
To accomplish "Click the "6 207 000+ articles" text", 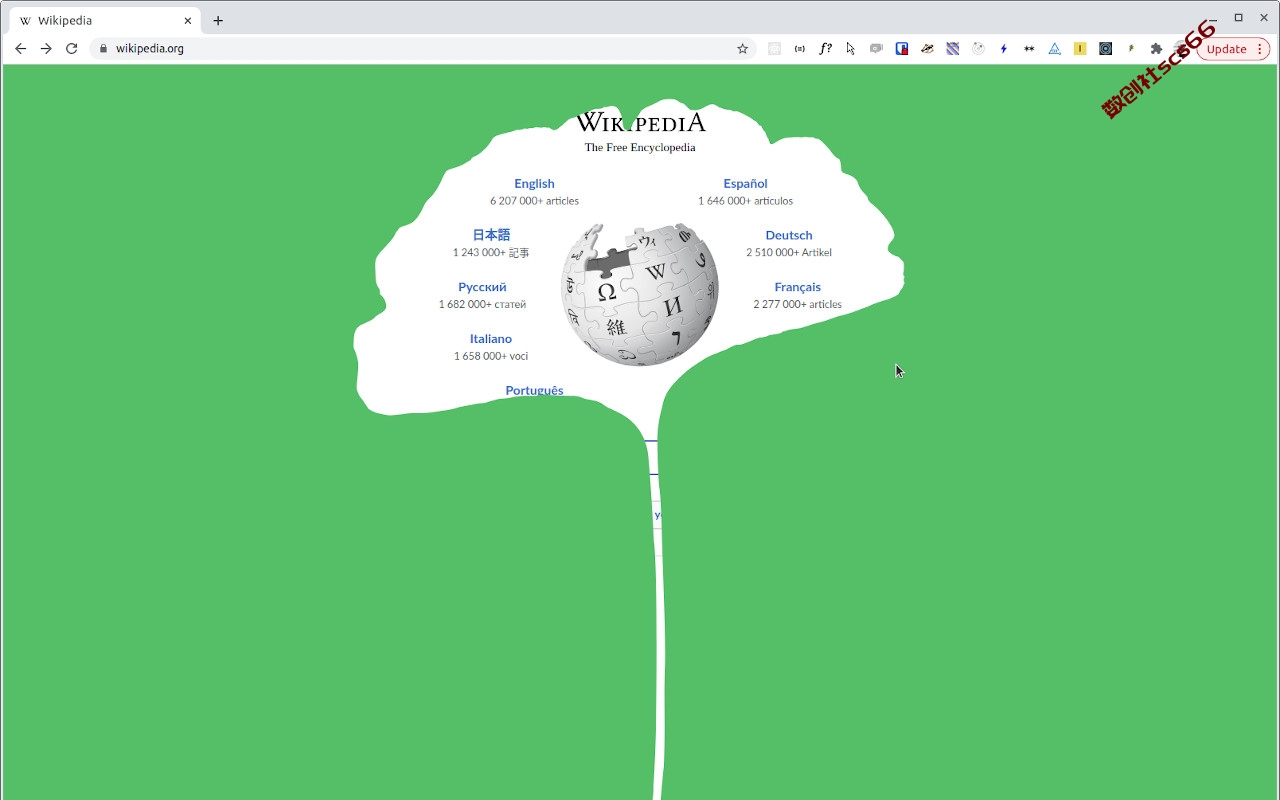I will pyautogui.click(x=534, y=201).
